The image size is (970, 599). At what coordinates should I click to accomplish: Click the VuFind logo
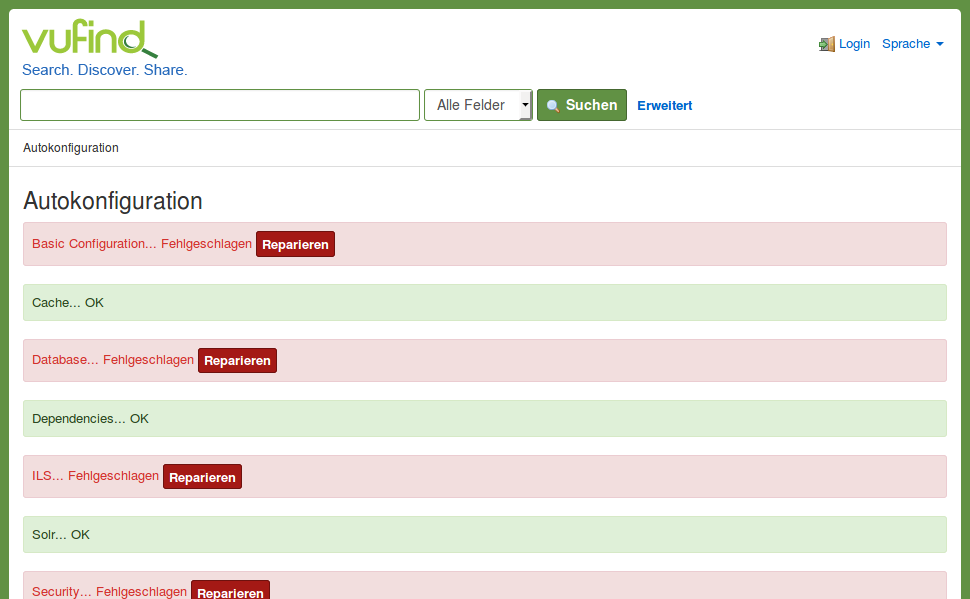point(89,40)
